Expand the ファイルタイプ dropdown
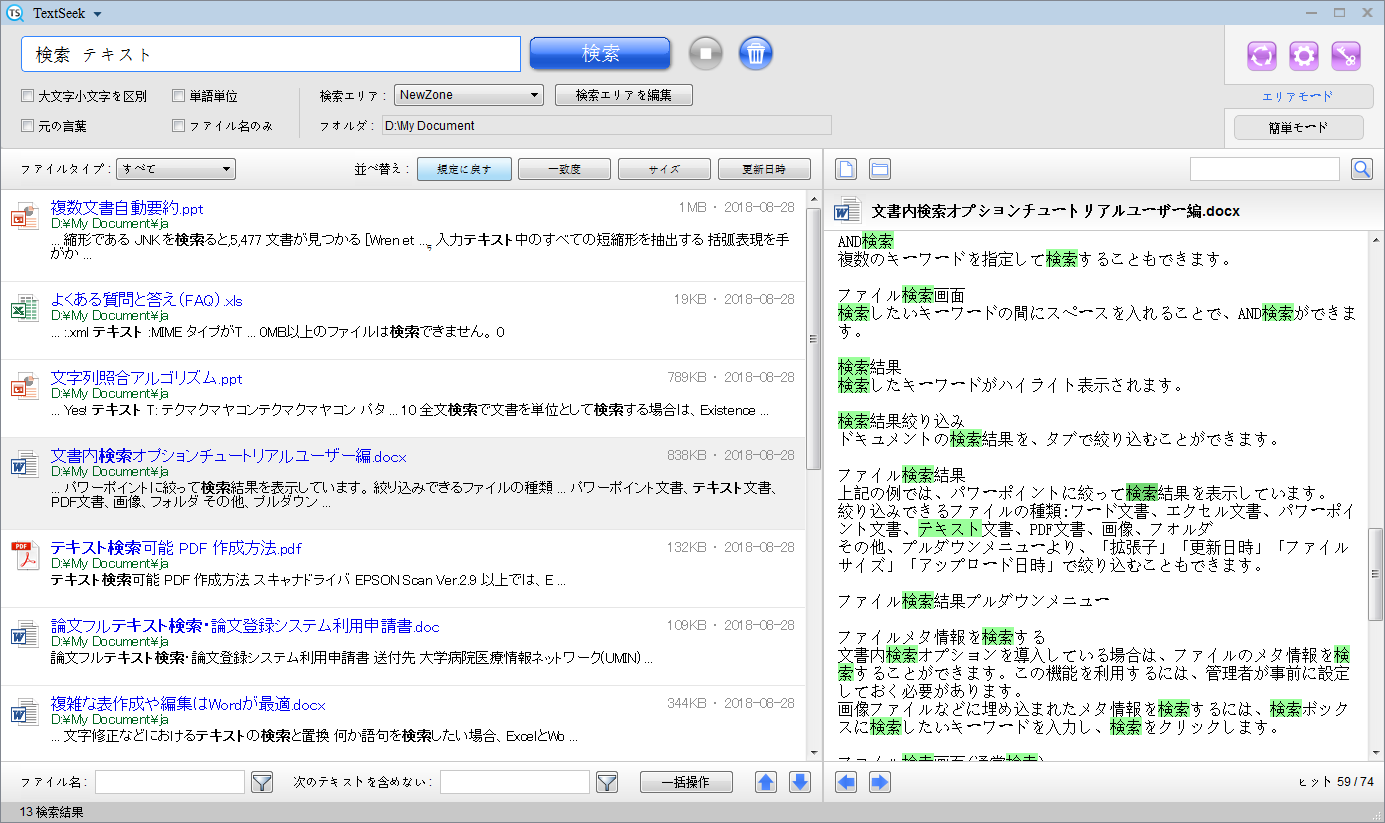This screenshot has width=1385, height=823. click(176, 169)
